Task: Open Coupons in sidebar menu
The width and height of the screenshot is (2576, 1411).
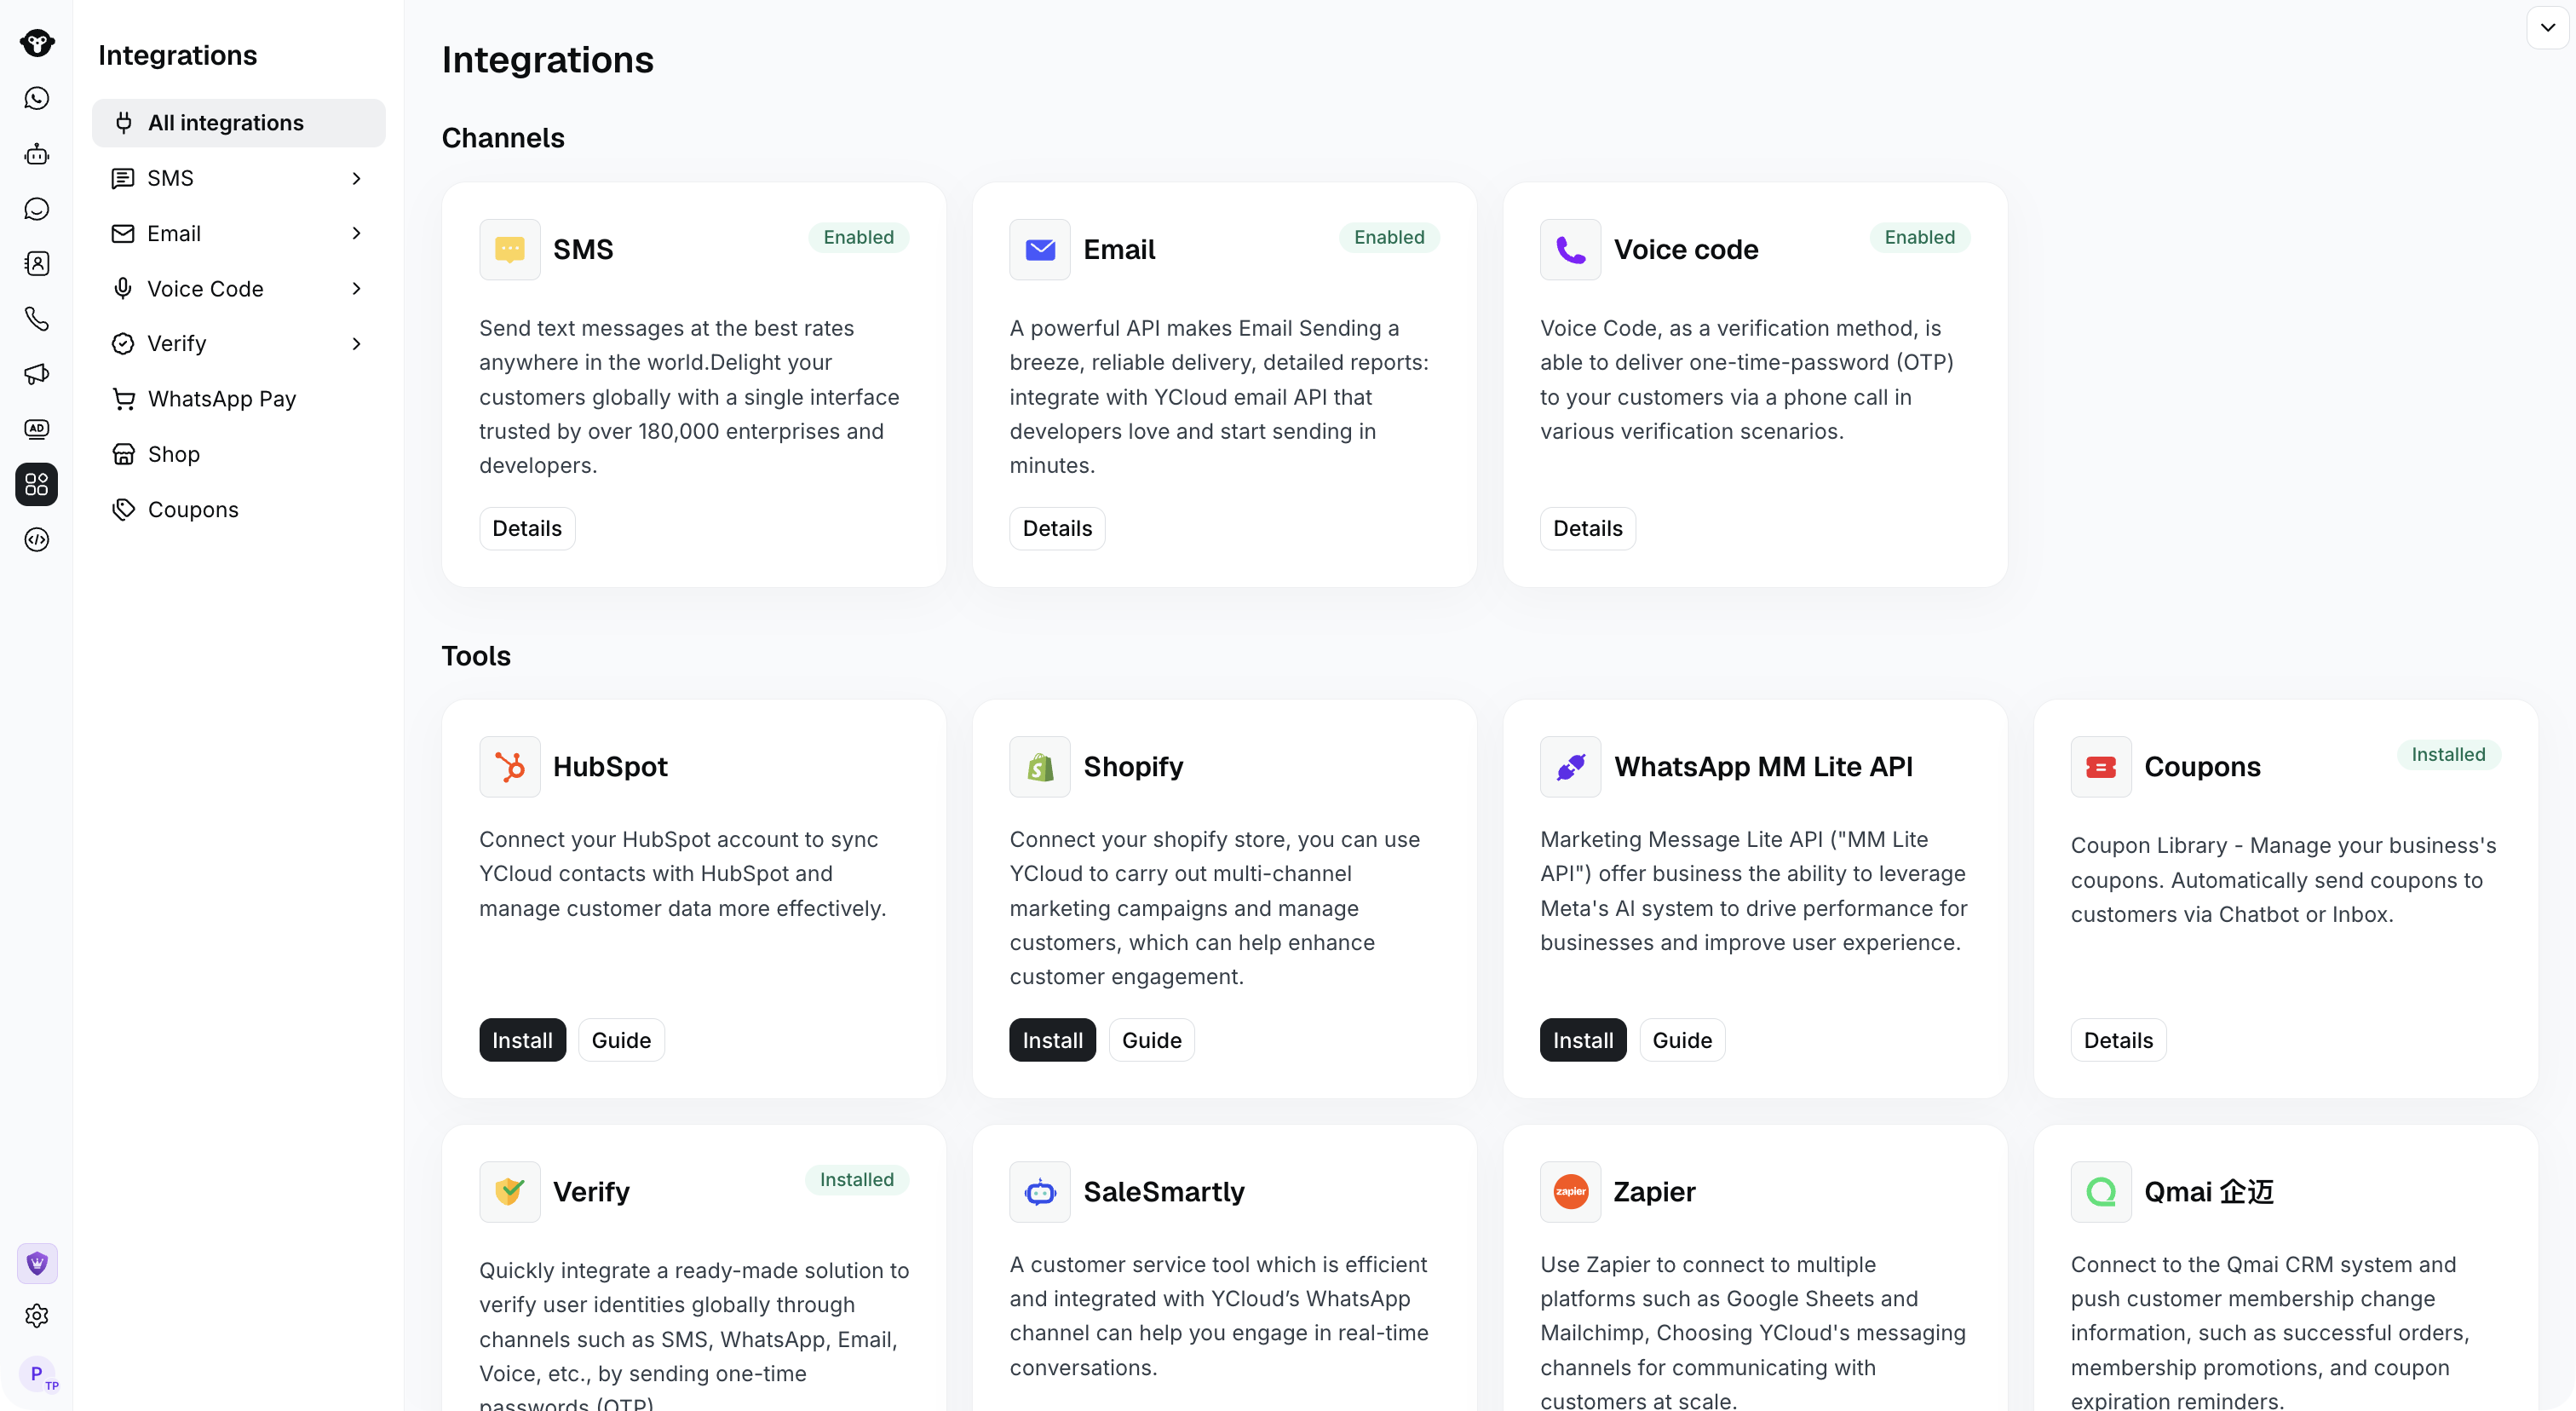Action: [238, 510]
